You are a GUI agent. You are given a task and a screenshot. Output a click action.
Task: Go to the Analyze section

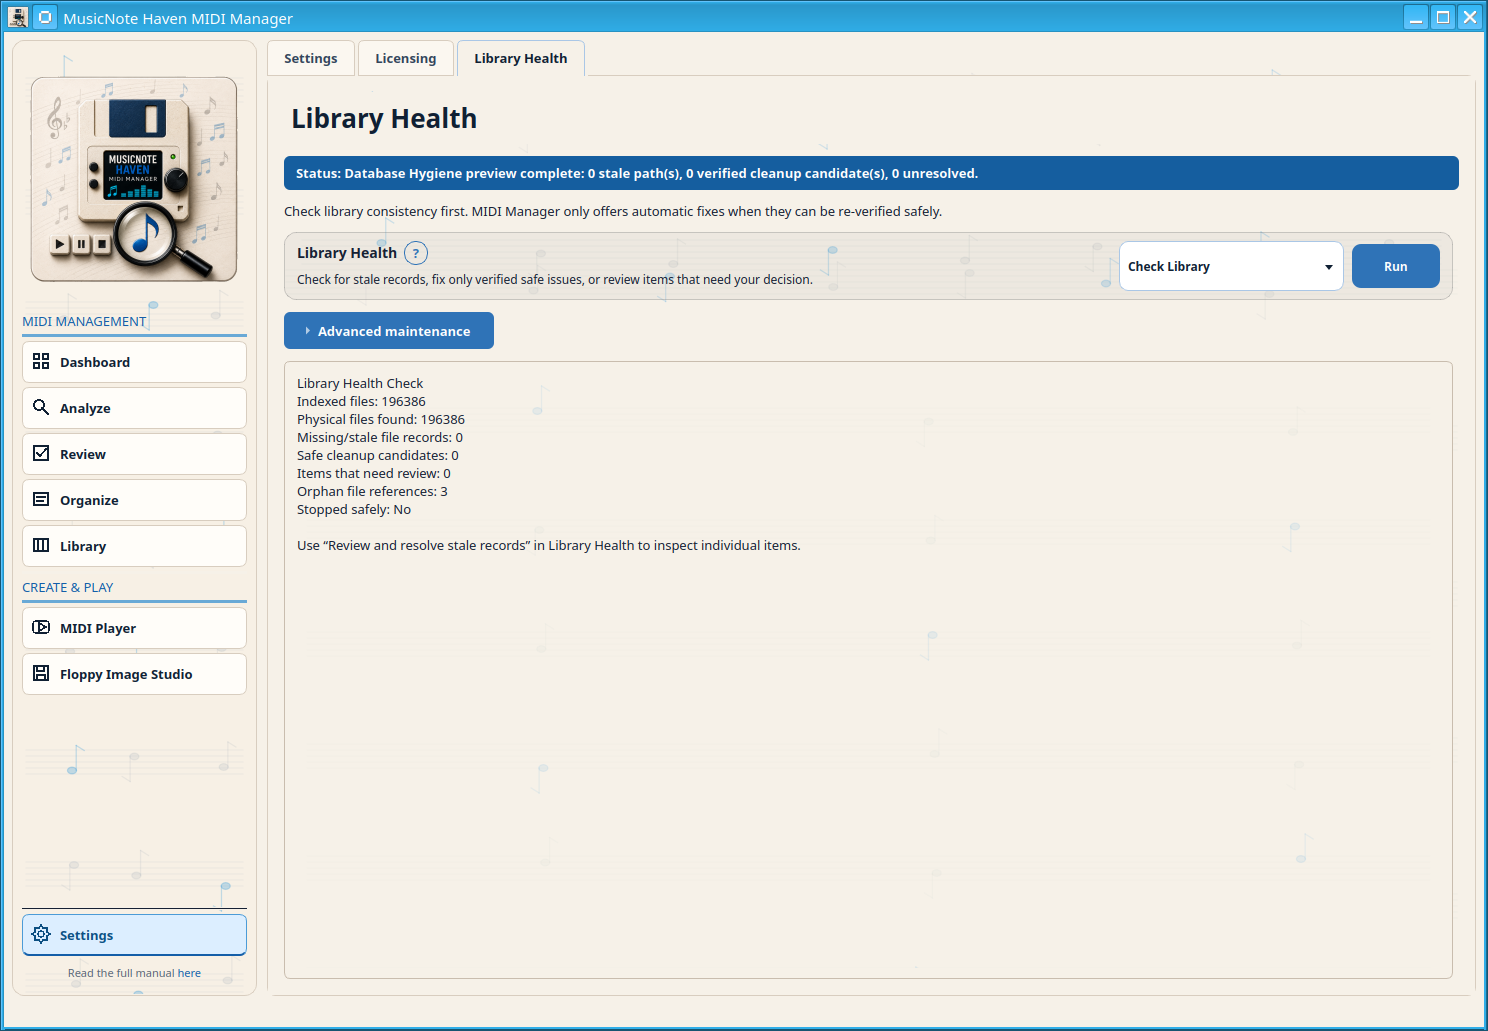click(x=134, y=408)
